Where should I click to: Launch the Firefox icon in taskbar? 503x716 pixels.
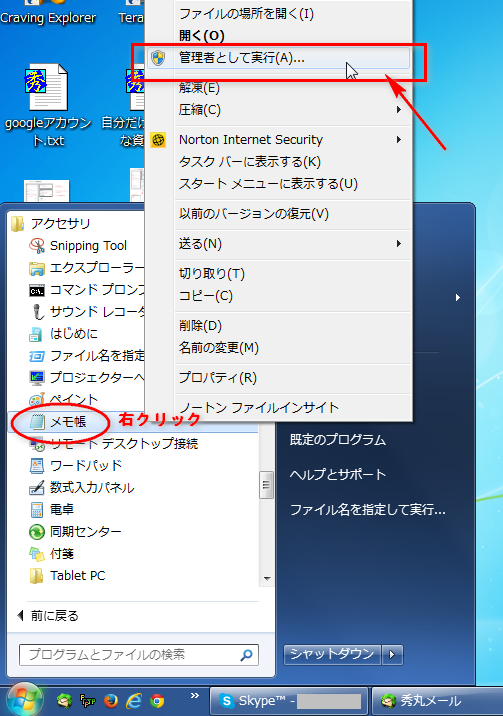click(x=111, y=700)
